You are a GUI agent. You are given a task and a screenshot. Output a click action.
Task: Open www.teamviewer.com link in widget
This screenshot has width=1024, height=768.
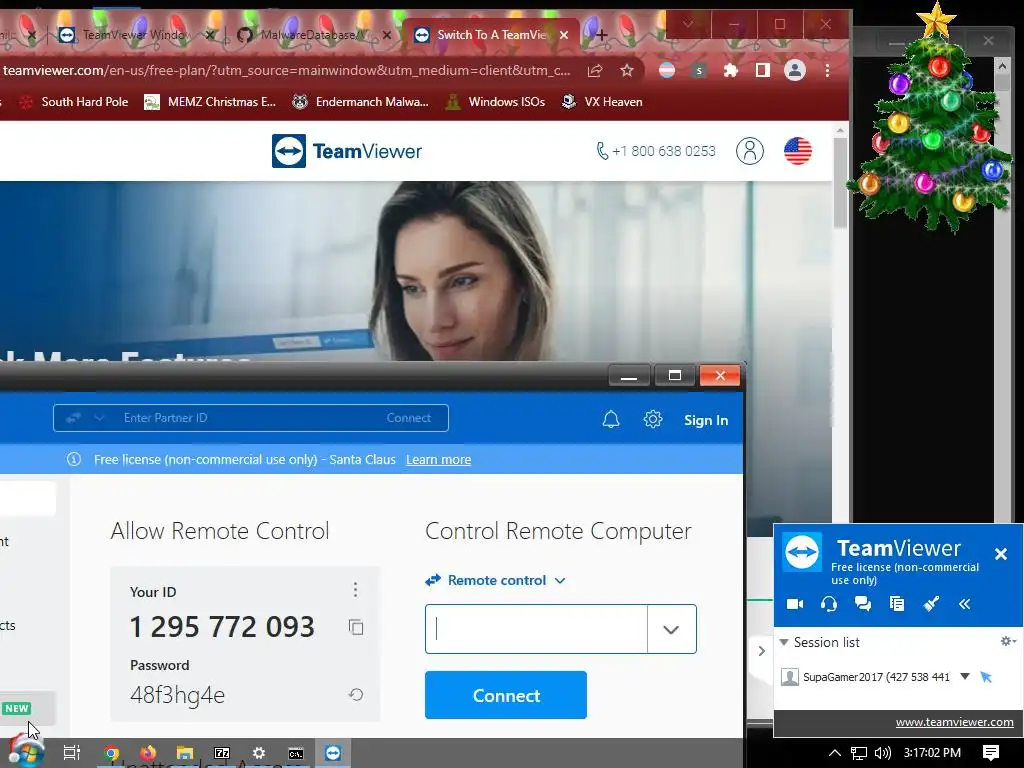point(954,722)
